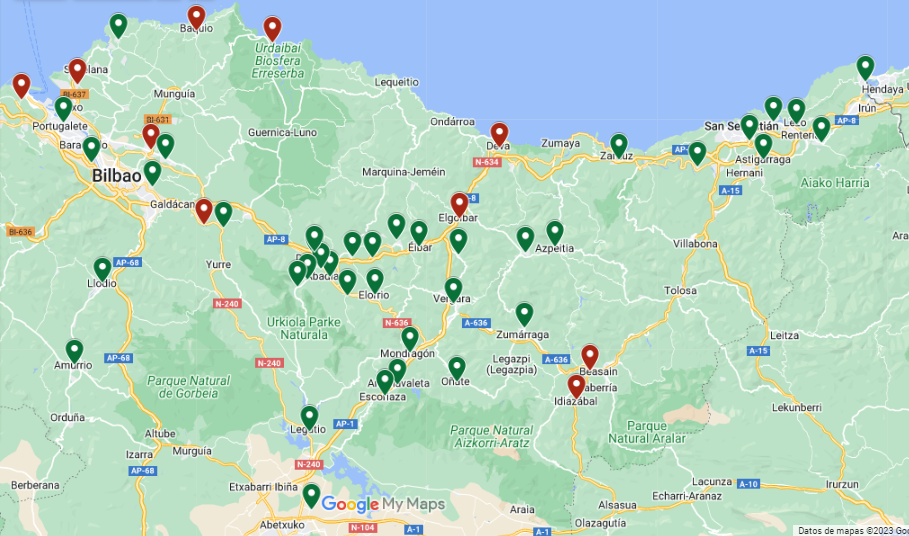The height and width of the screenshot is (536, 909).
Task: Open the green marker at Mondragón
Action: pos(409,338)
